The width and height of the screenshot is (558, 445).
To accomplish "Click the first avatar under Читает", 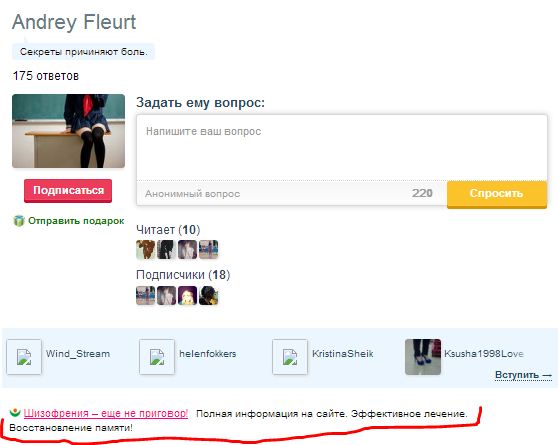I will [x=146, y=250].
